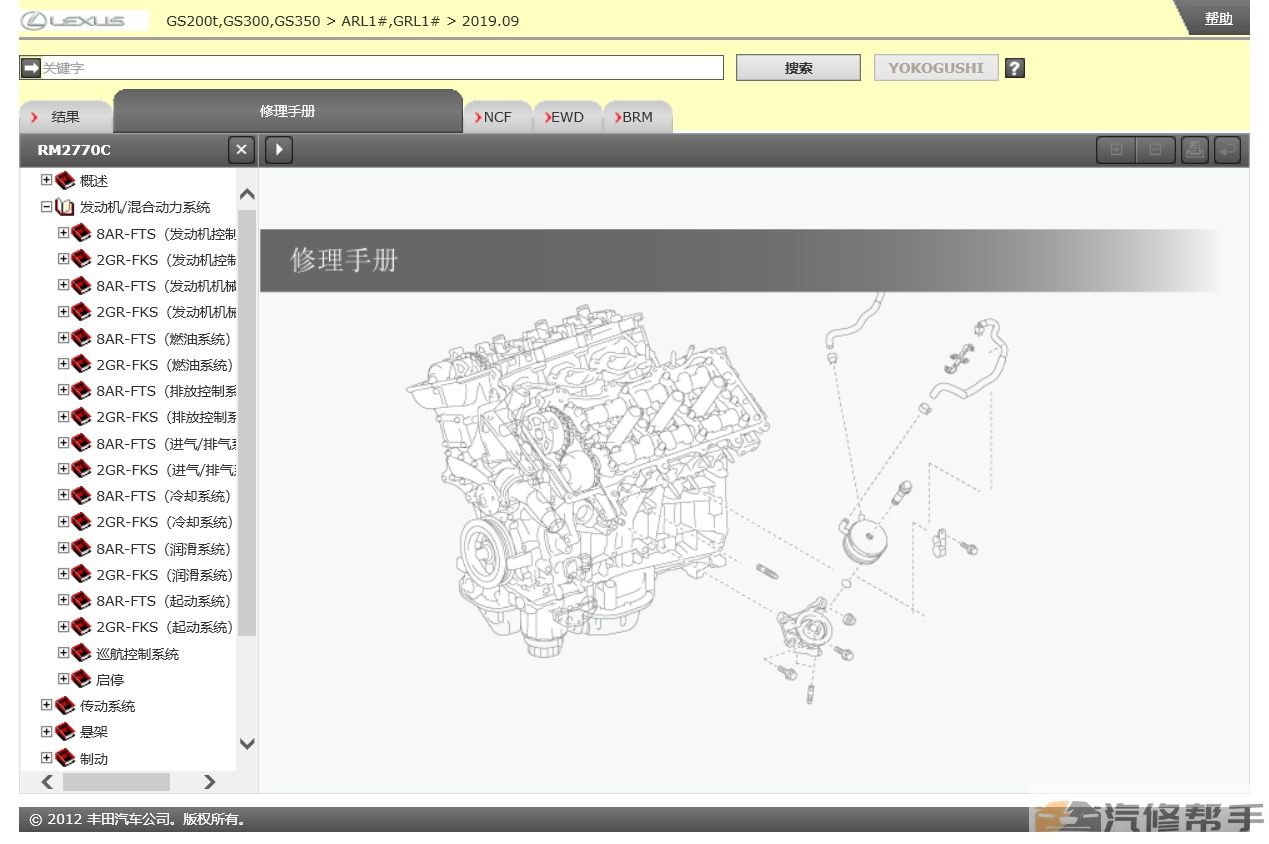
Task: Collapse the 发动机/混合动力系统 tree node
Action: point(46,207)
